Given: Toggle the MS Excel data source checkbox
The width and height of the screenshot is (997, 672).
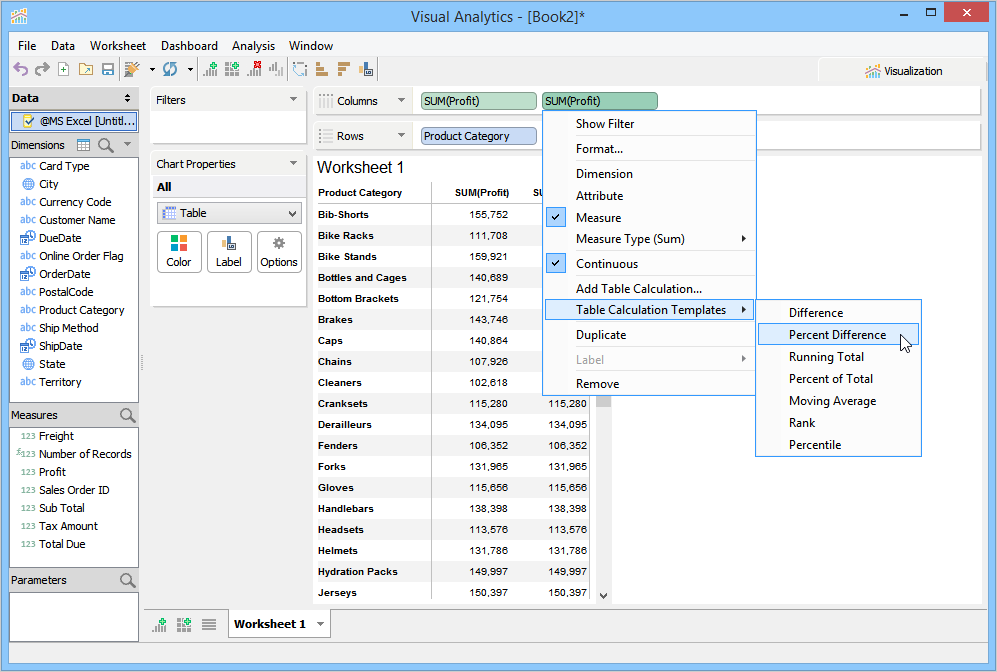Looking at the screenshot, I should 28,121.
